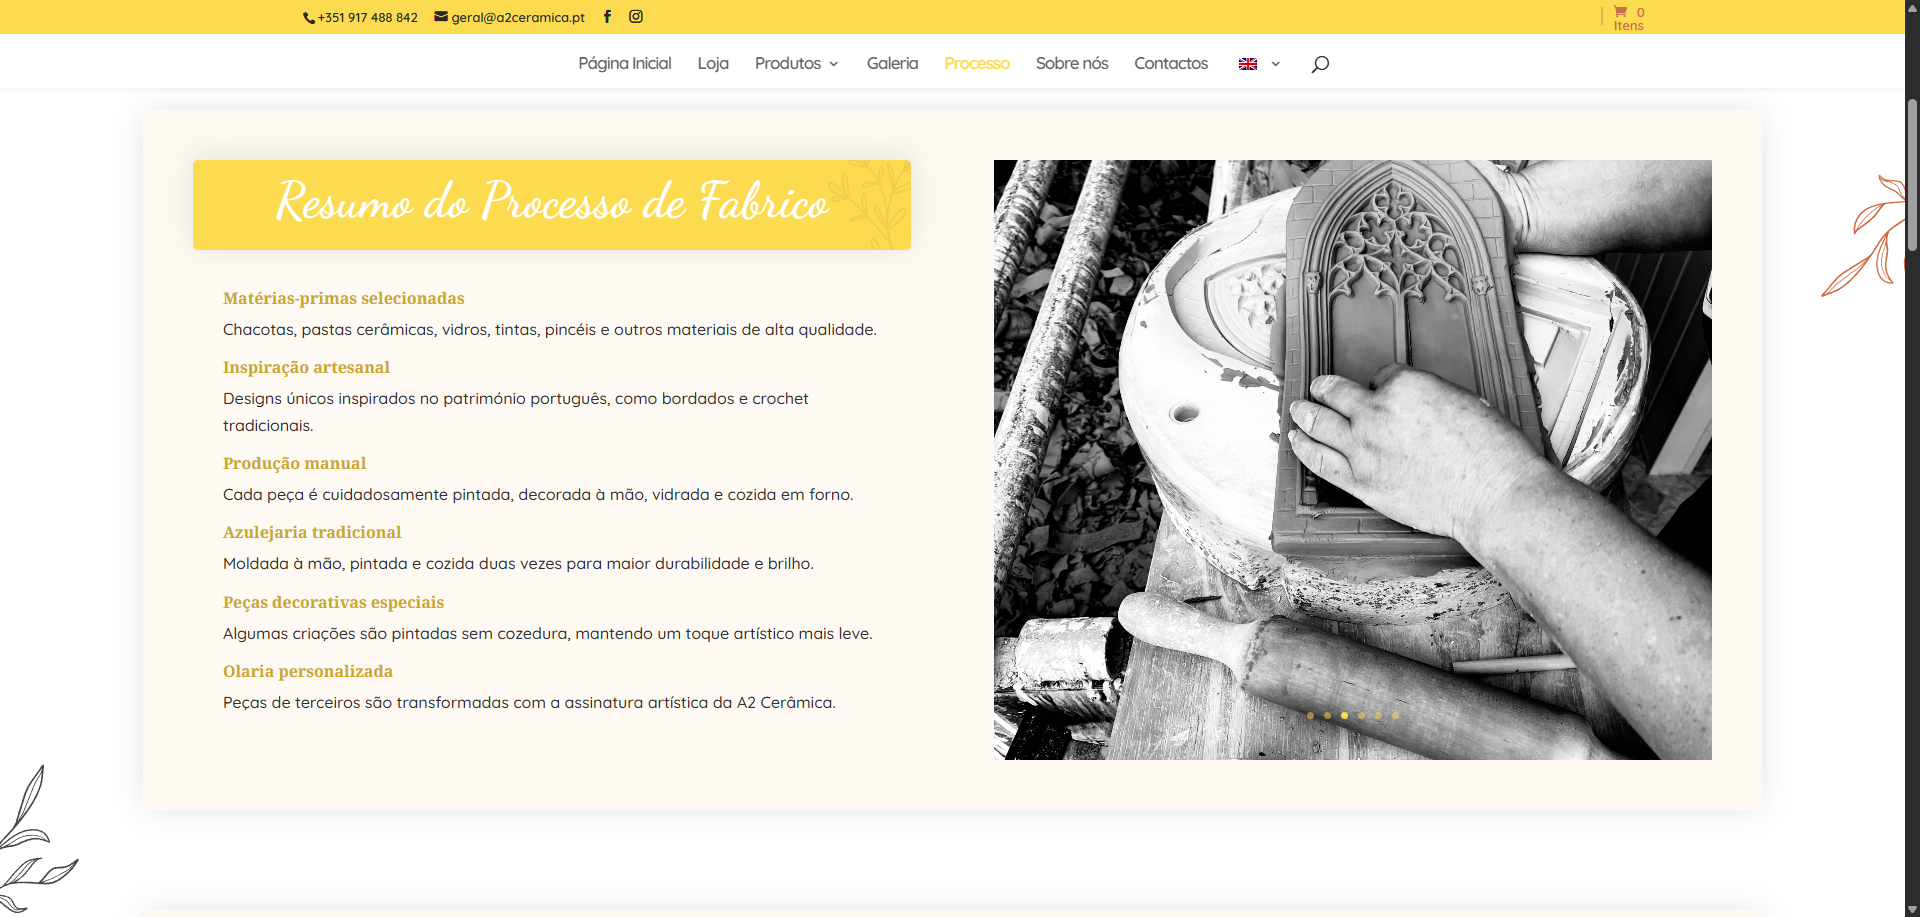The width and height of the screenshot is (1920, 917).
Task: Click the 'Produção manual' heading
Action: [x=294, y=463]
